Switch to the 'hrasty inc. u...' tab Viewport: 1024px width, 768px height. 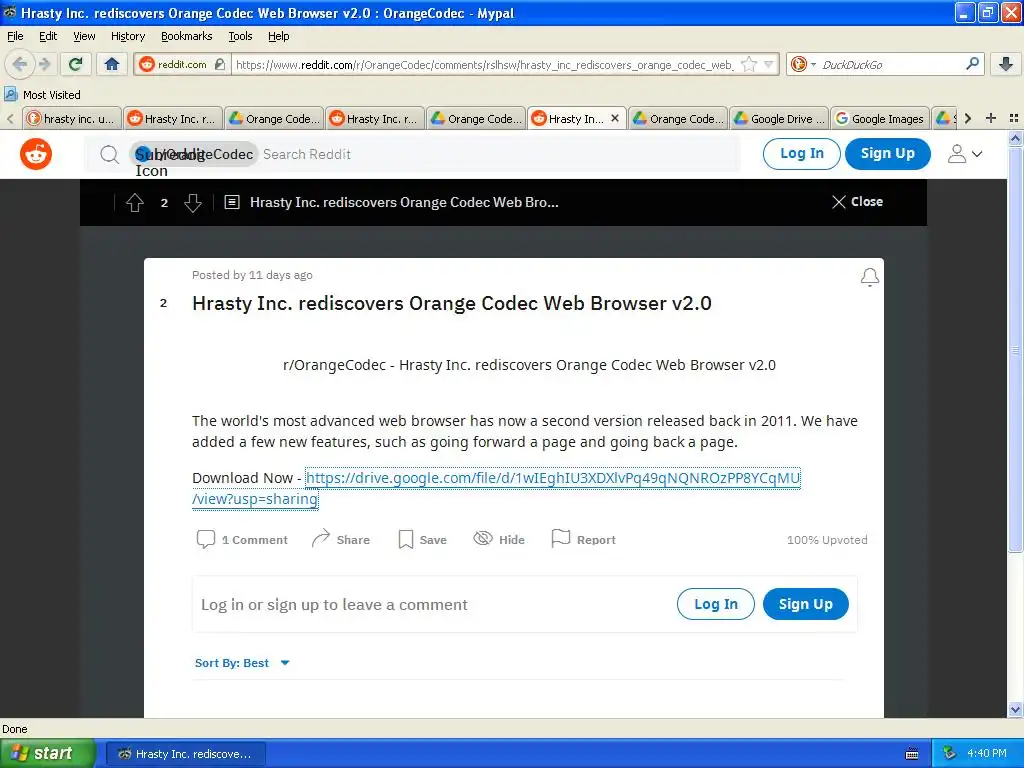(72, 118)
